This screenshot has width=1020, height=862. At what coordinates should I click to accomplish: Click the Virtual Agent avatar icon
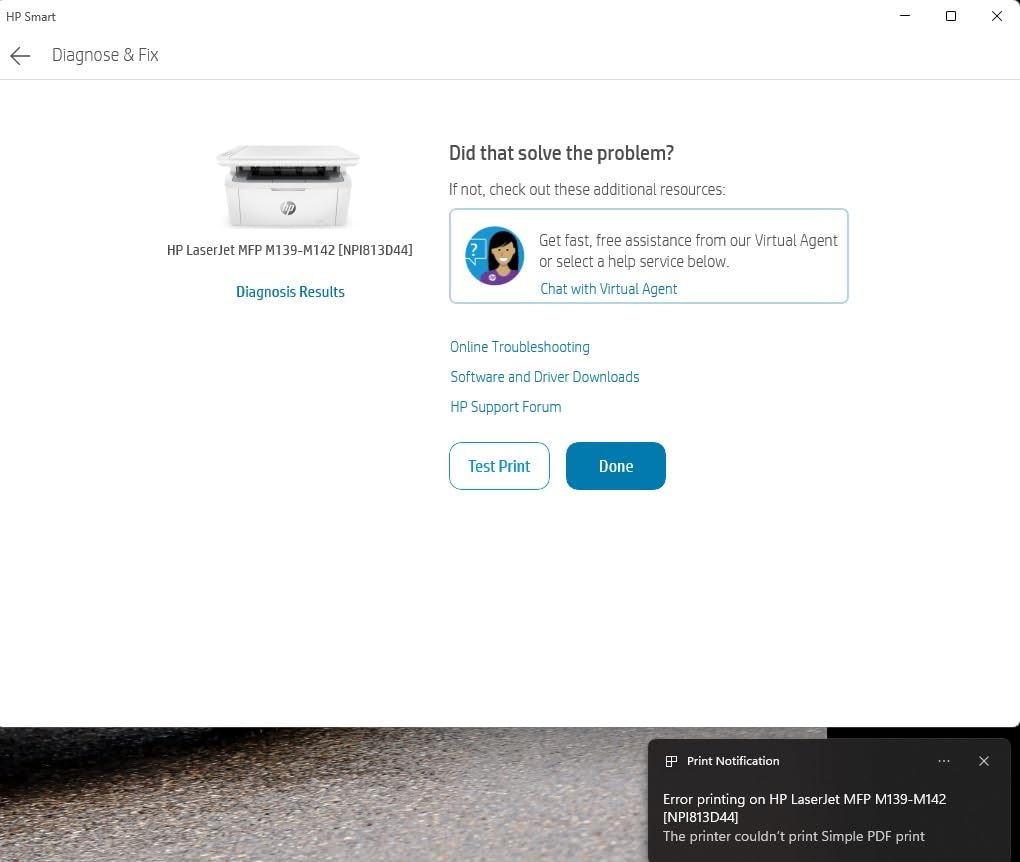494,256
